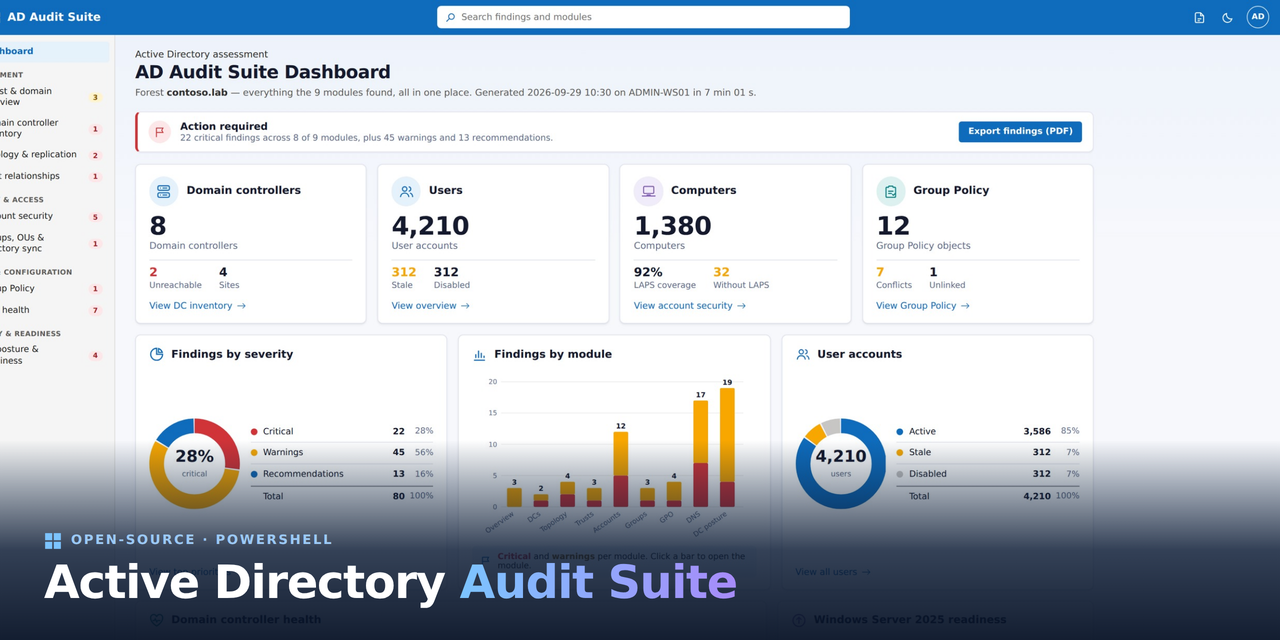Click the Findings by module chart icon

(480, 354)
